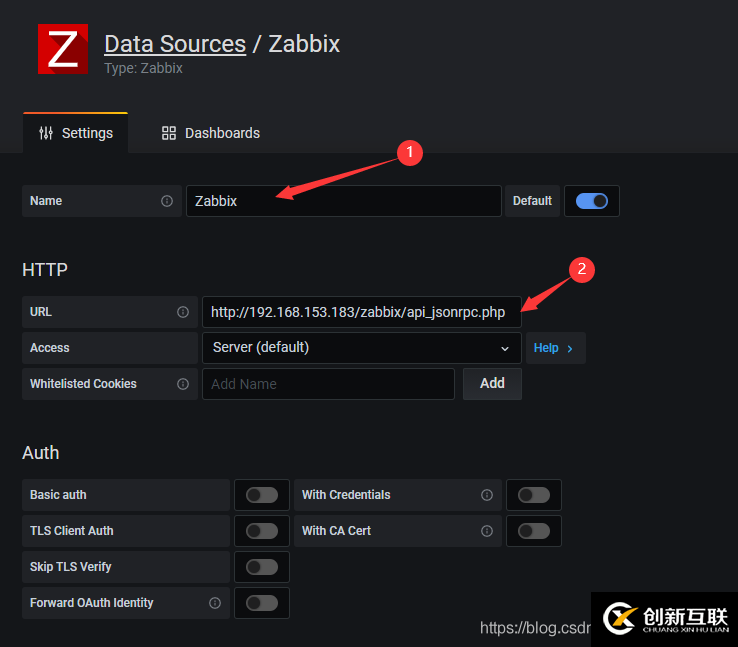Viewport: 738px width, 647px height.
Task: Click the Forward OAuth Identity info icon
Action: [215, 603]
